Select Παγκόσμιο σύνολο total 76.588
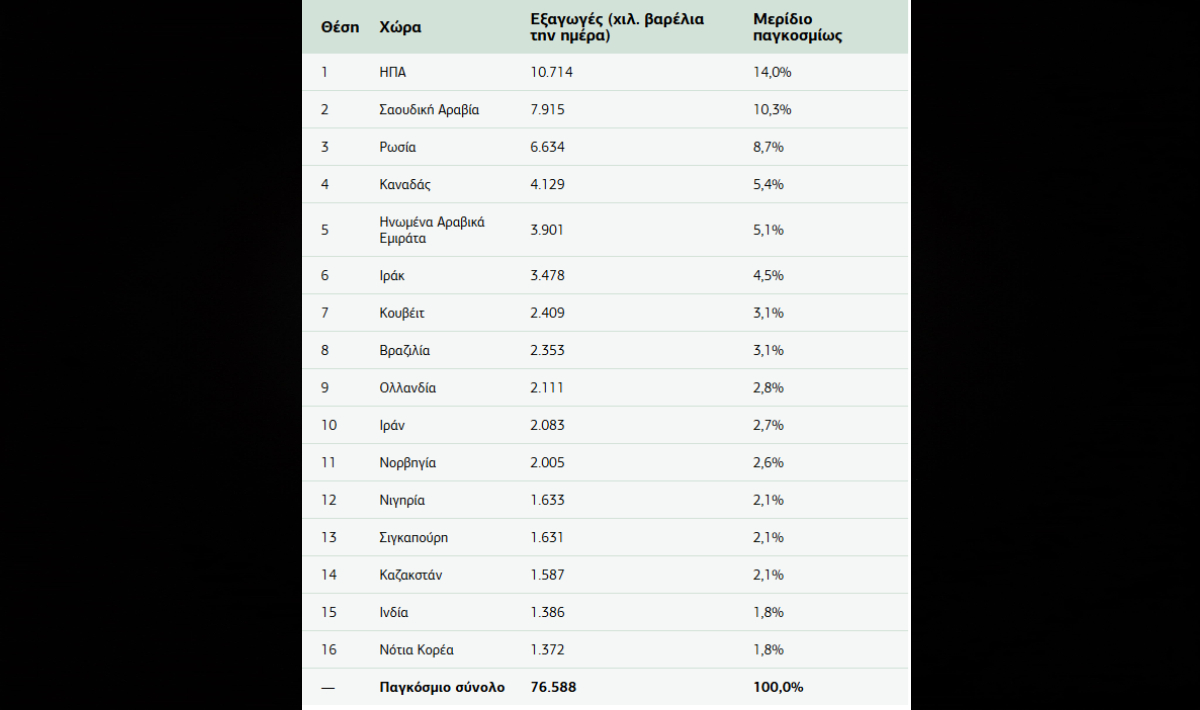The image size is (1200, 710). pos(553,687)
